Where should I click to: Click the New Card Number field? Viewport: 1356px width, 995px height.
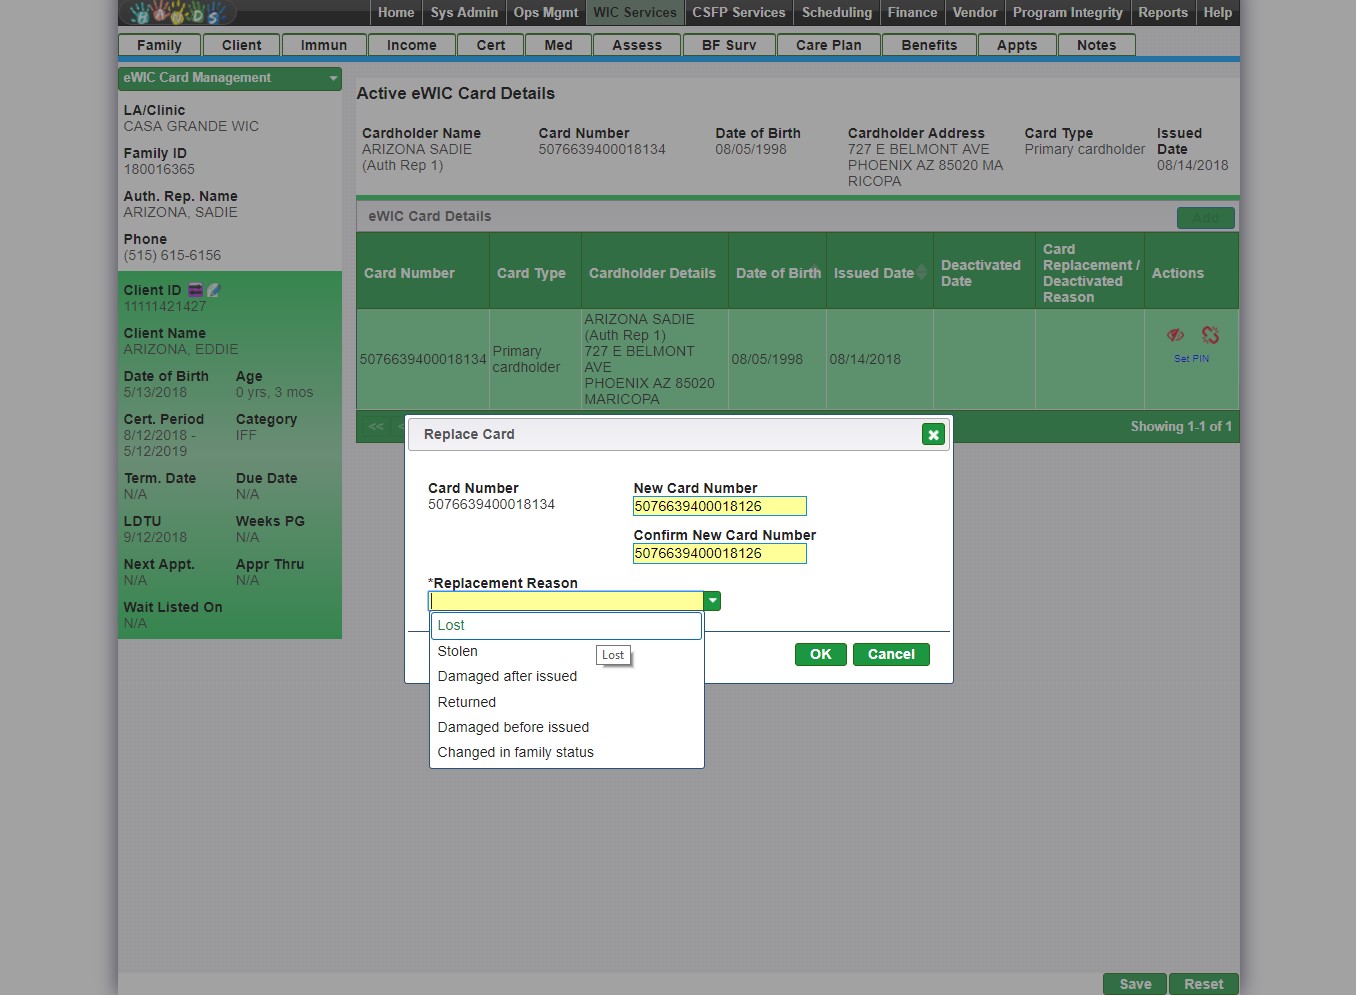(719, 506)
